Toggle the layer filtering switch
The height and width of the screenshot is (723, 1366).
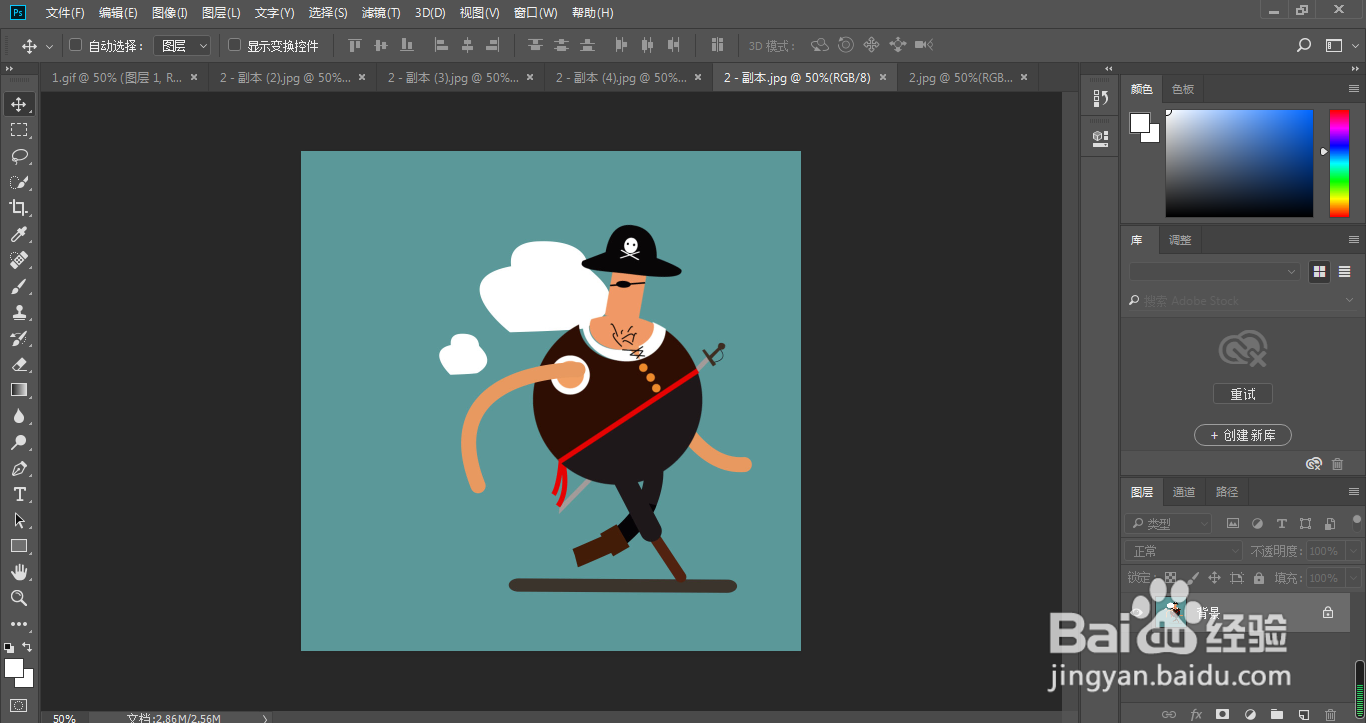tap(1357, 522)
